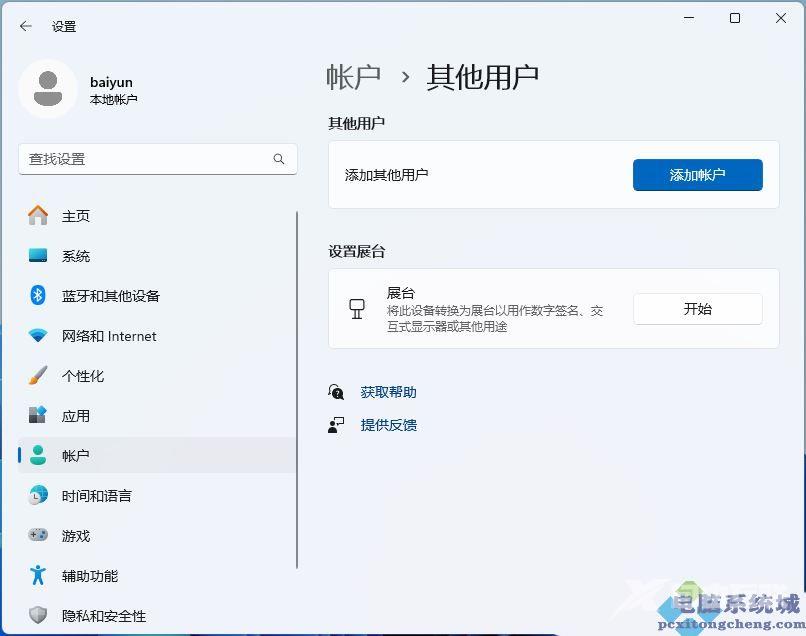Image resolution: width=806 pixels, height=636 pixels.
Task: Click the 开始 button for kiosk
Action: coord(697,309)
